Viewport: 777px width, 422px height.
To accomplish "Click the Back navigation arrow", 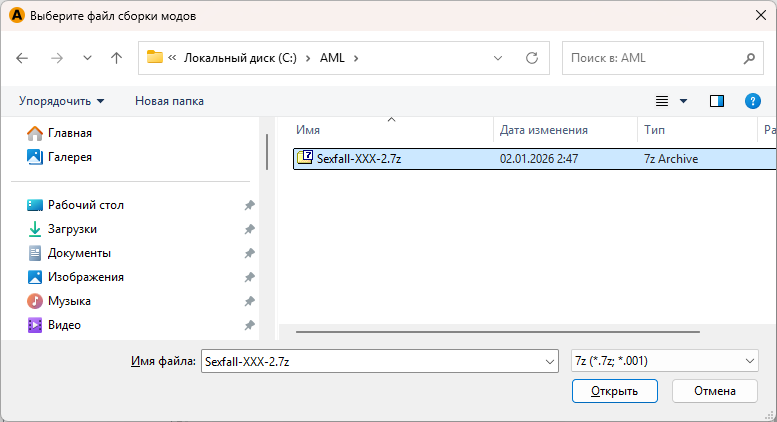I will click(23, 58).
